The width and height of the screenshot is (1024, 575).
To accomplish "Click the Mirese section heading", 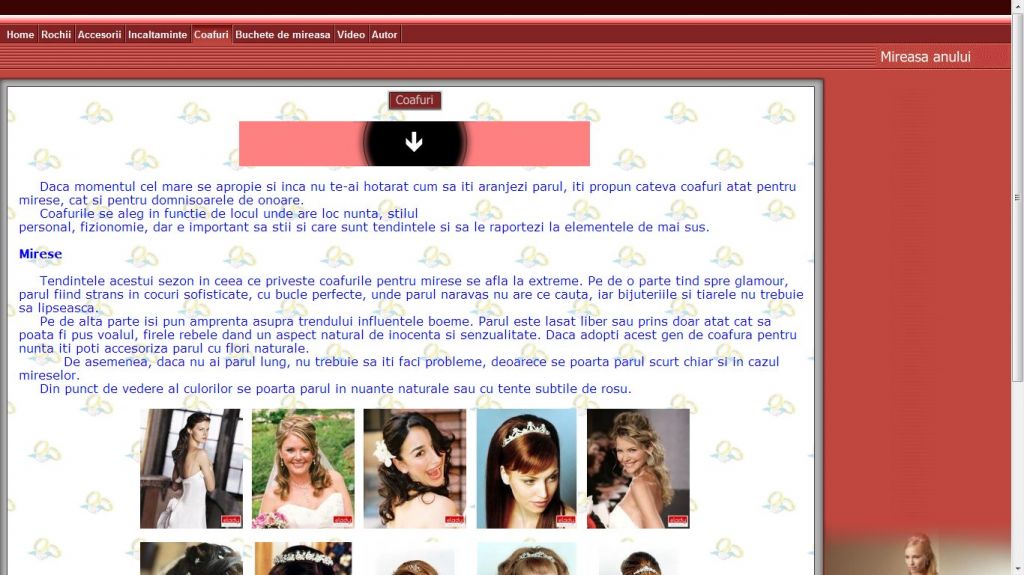I will [40, 255].
